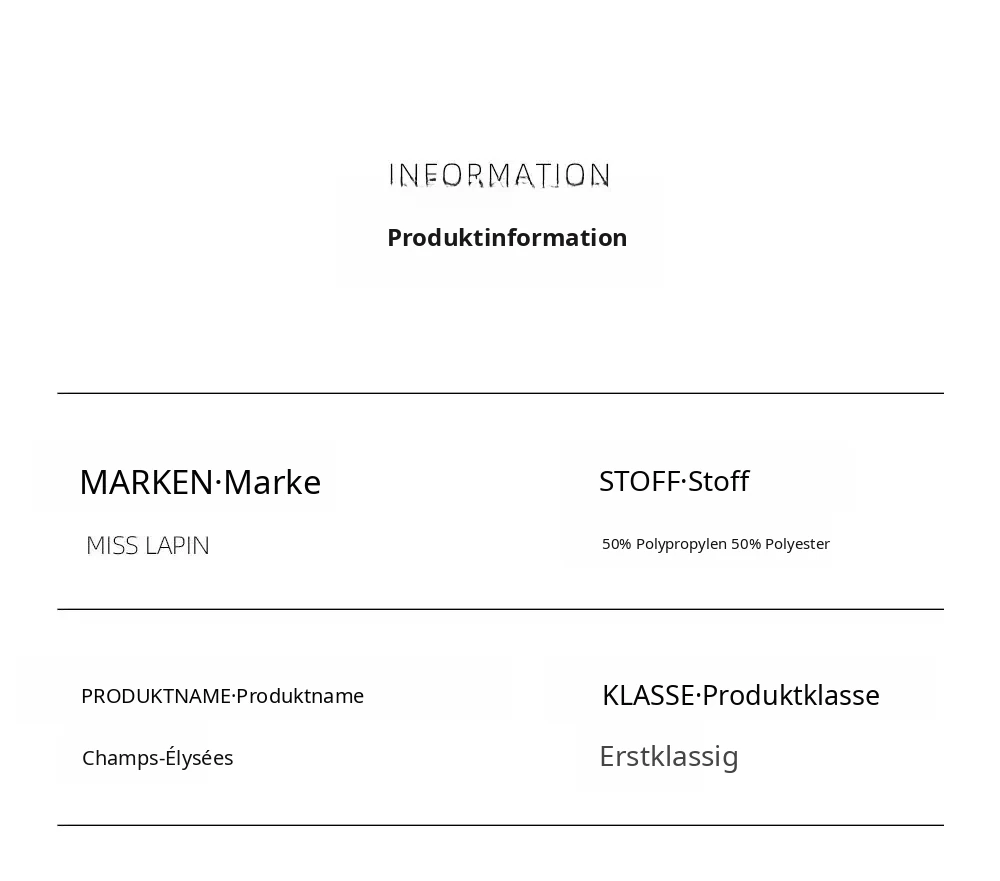
Task: Click the word MISS in brand name
Action: pyautogui.click(x=112, y=546)
